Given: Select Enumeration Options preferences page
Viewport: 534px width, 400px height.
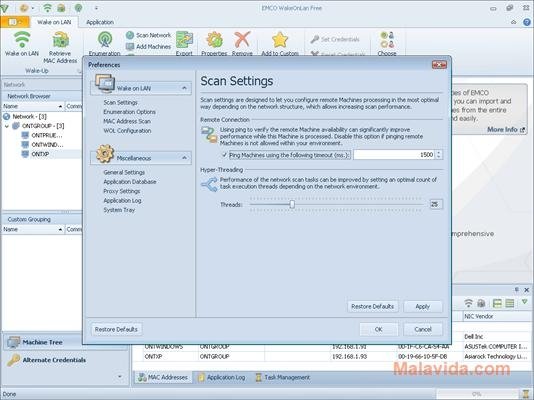Looking at the screenshot, I should pos(129,112).
